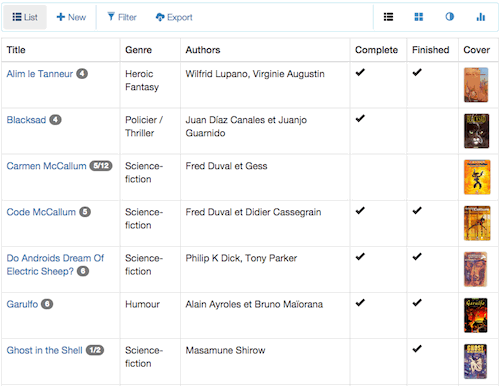Click the Ghost in the Shell cover image

475,362
